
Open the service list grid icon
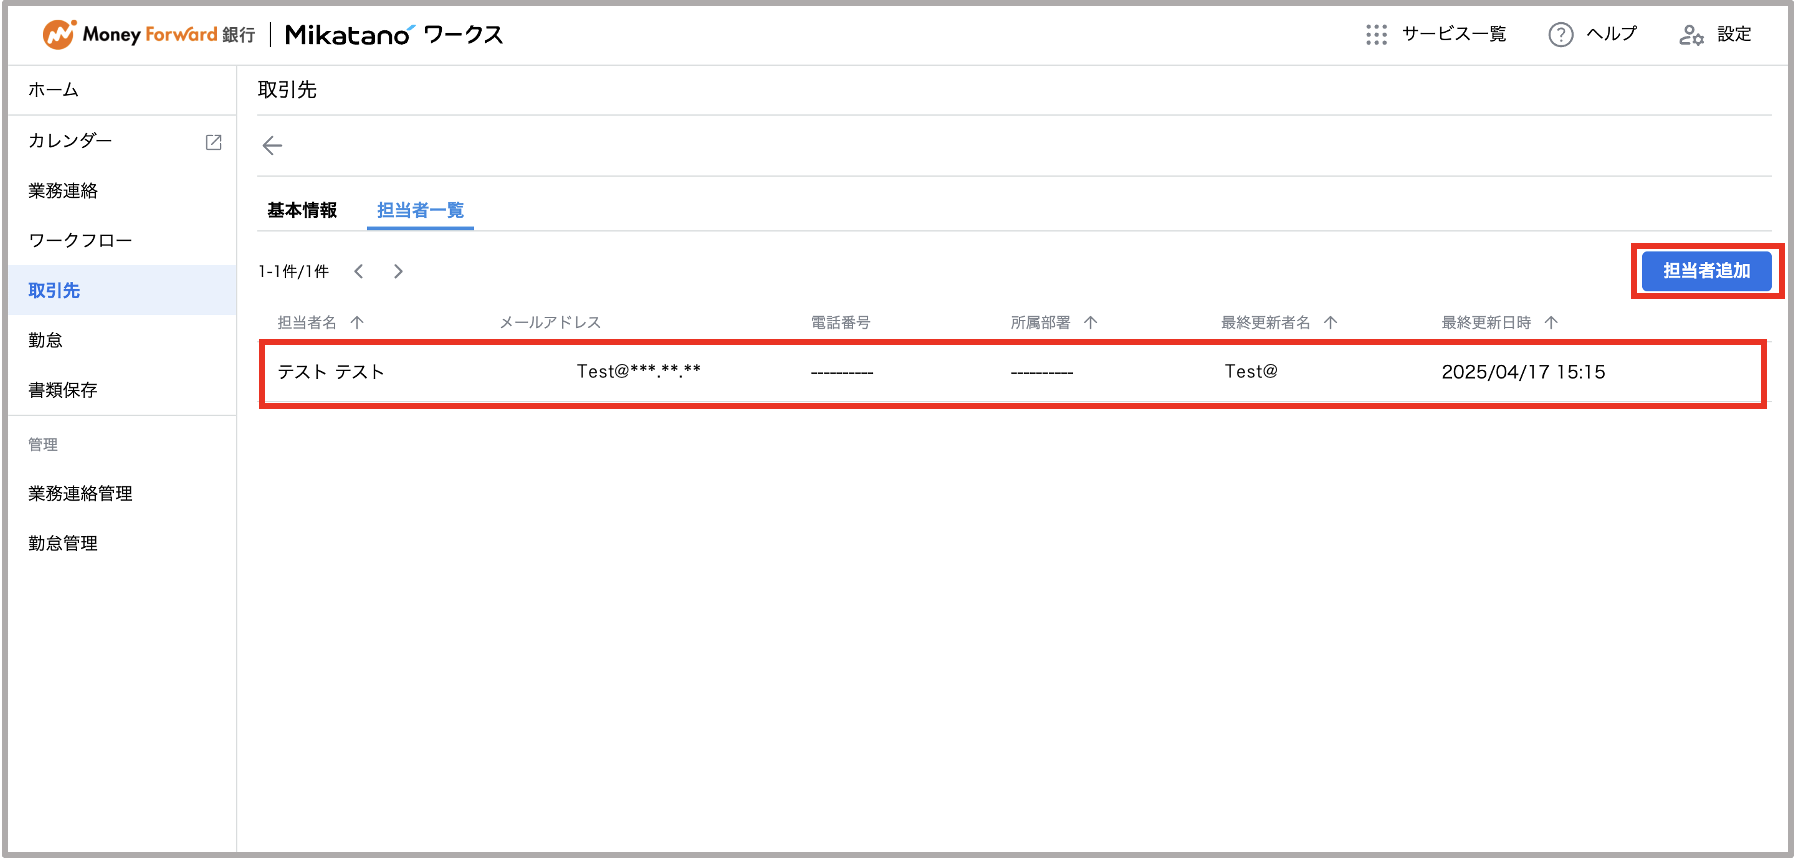click(1376, 35)
